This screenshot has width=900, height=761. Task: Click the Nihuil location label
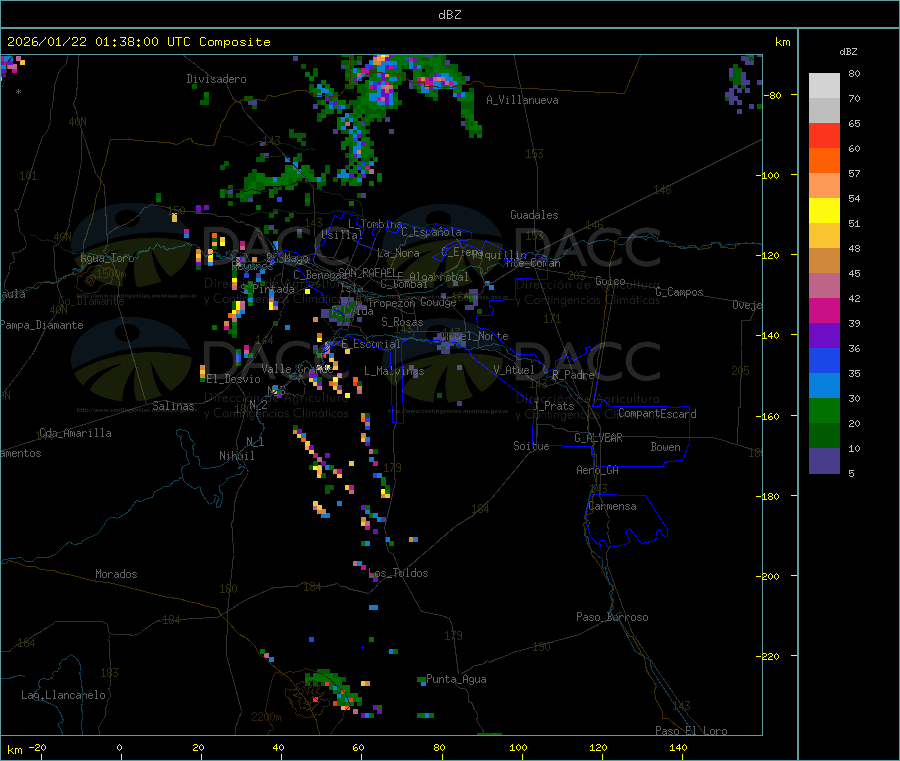236,456
